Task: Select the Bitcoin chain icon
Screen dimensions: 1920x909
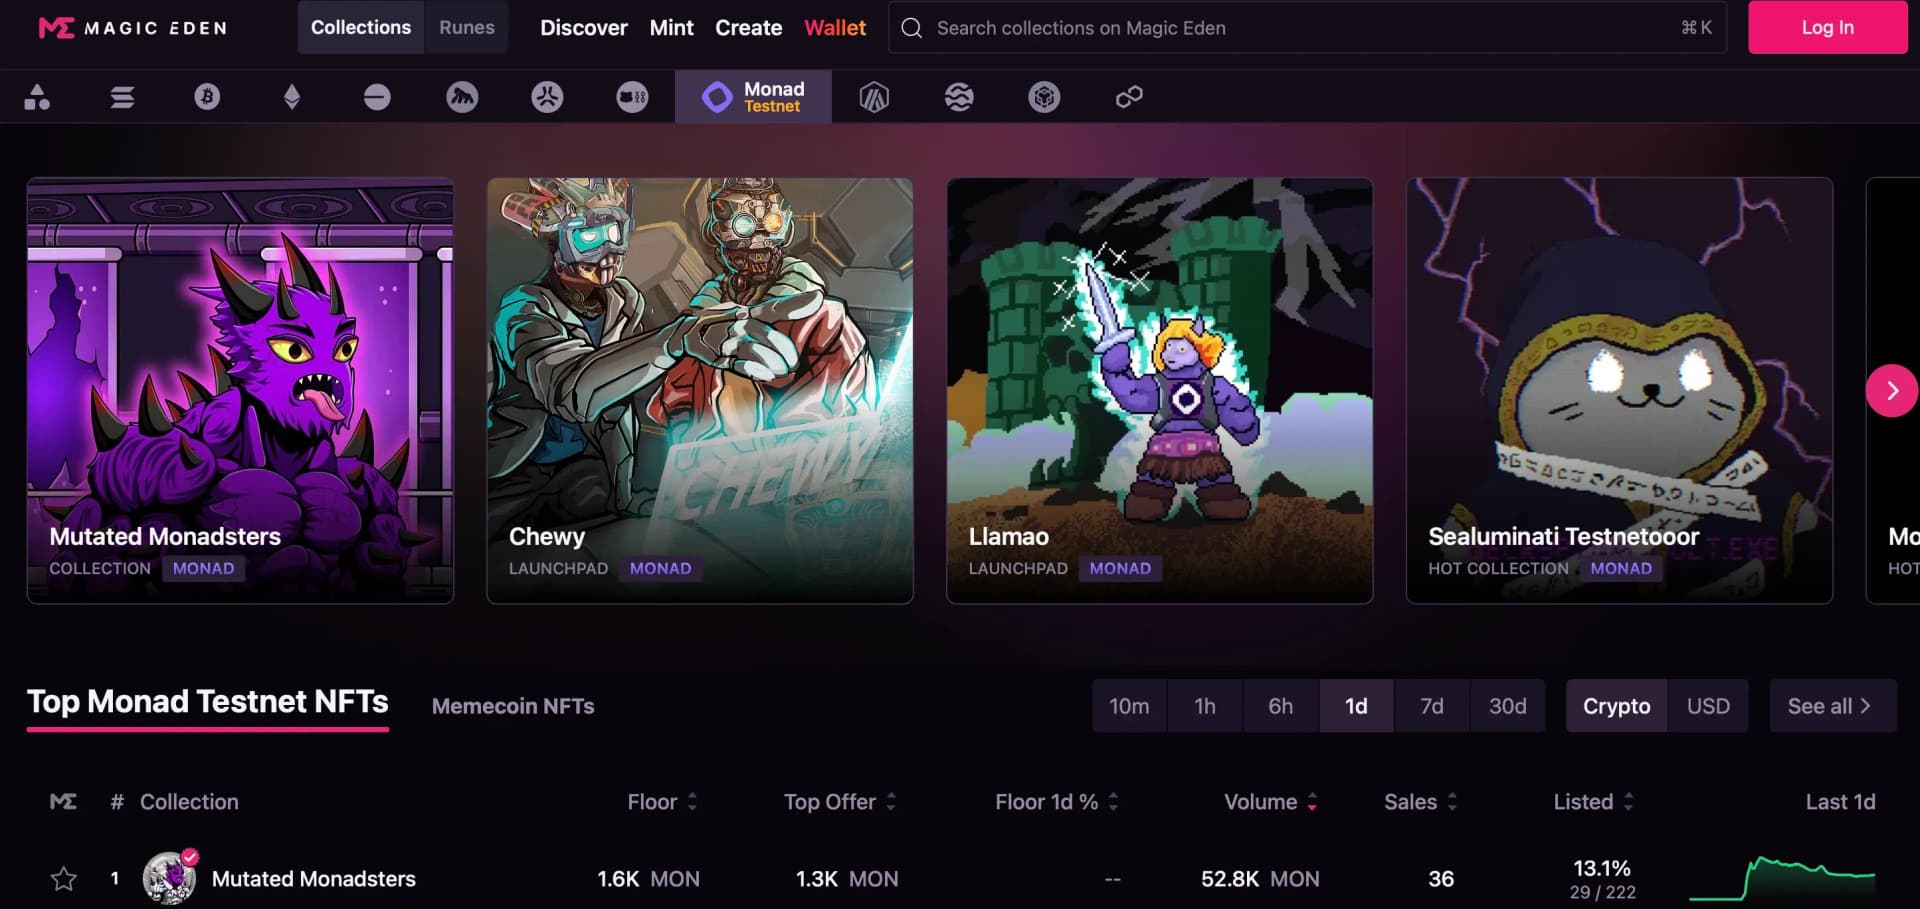Action: point(207,97)
